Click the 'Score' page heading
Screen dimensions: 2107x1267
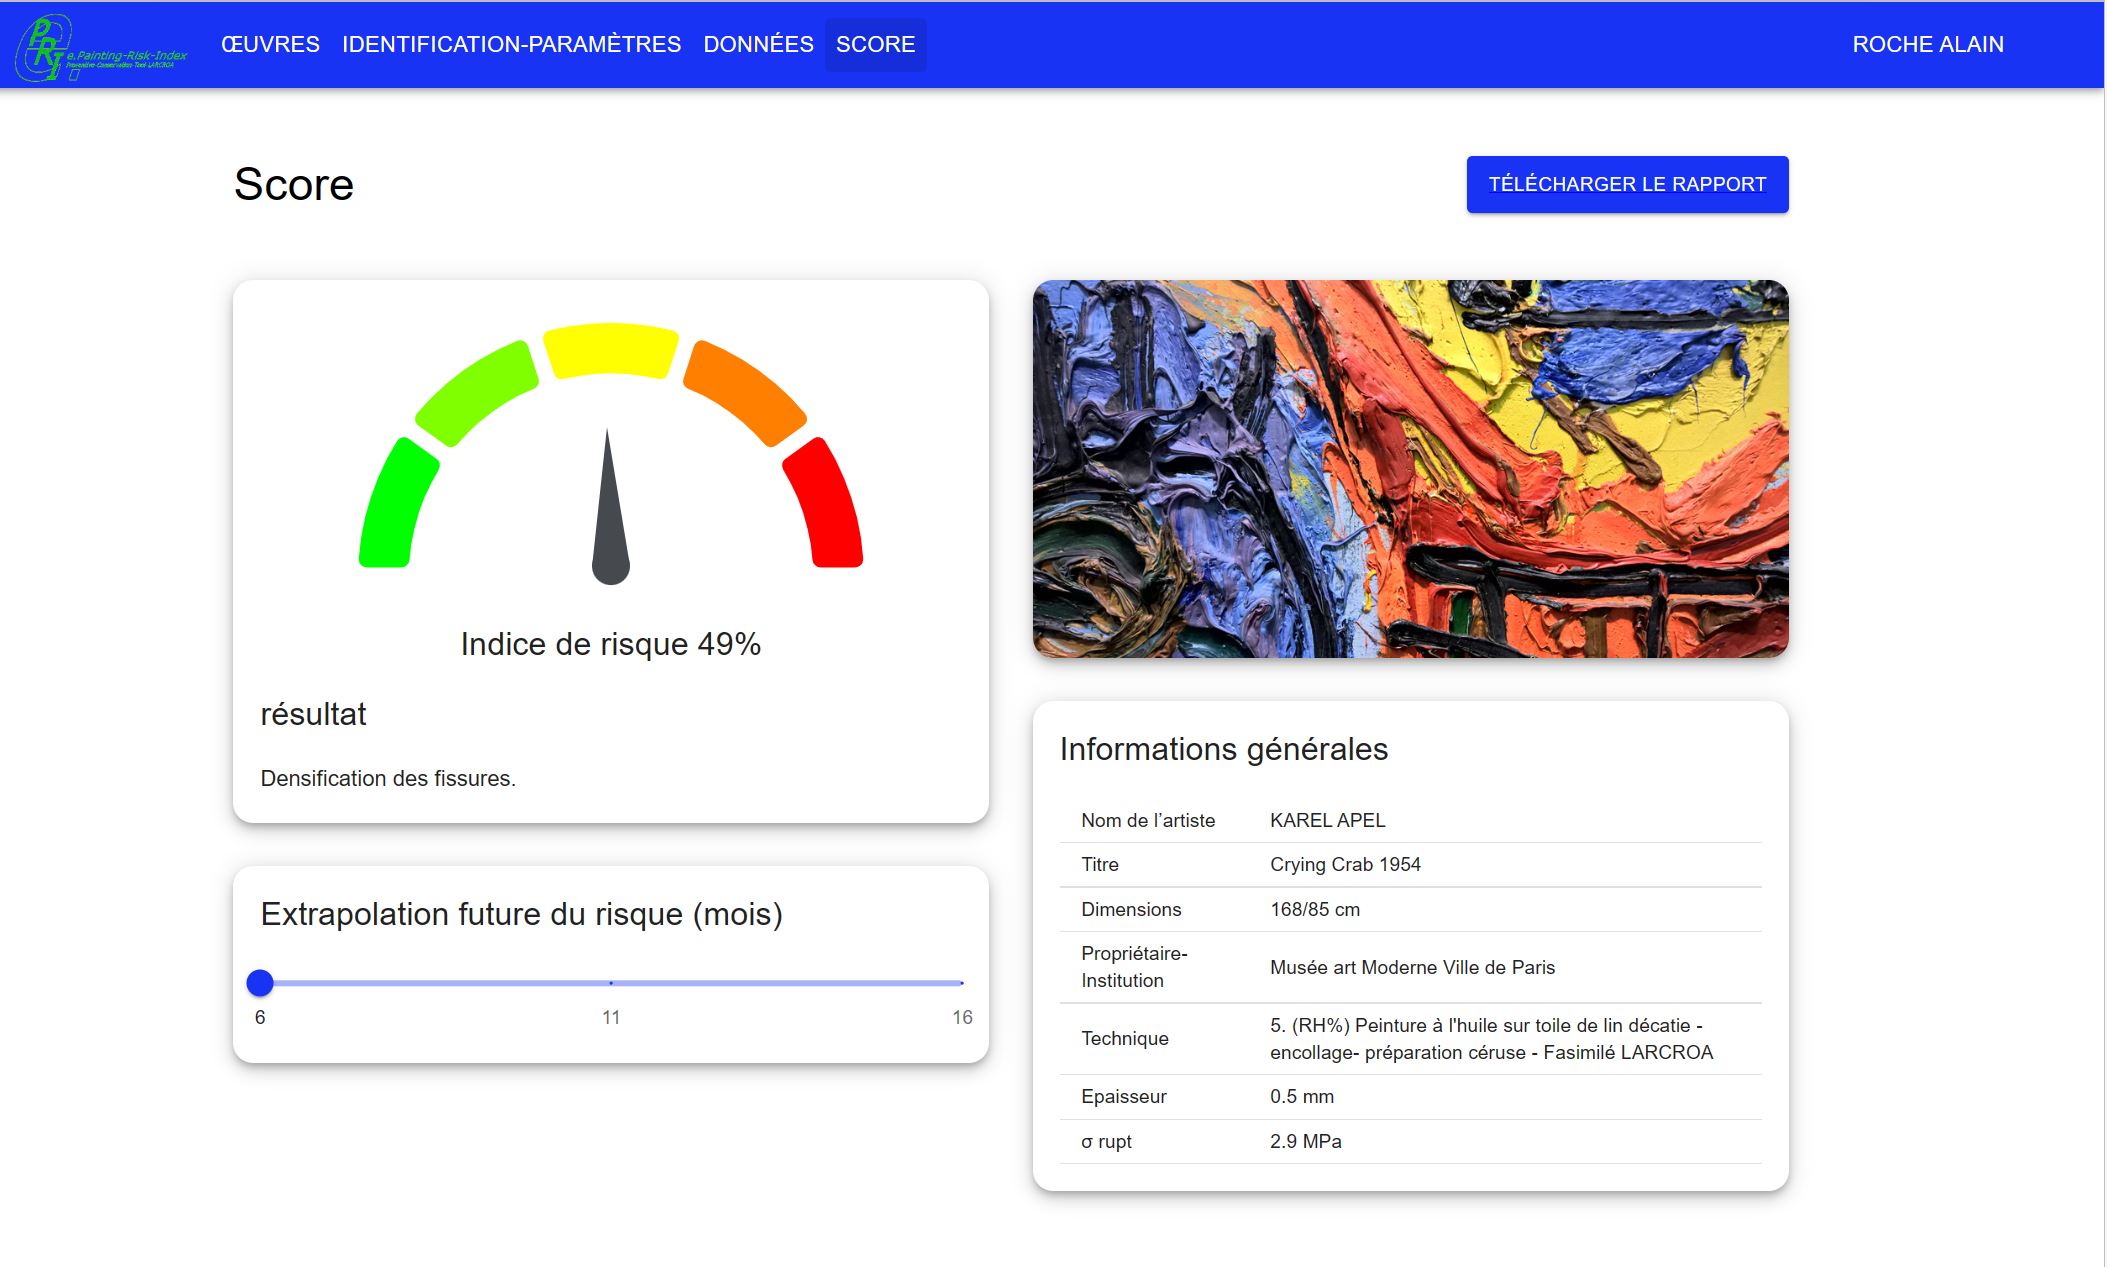(294, 184)
